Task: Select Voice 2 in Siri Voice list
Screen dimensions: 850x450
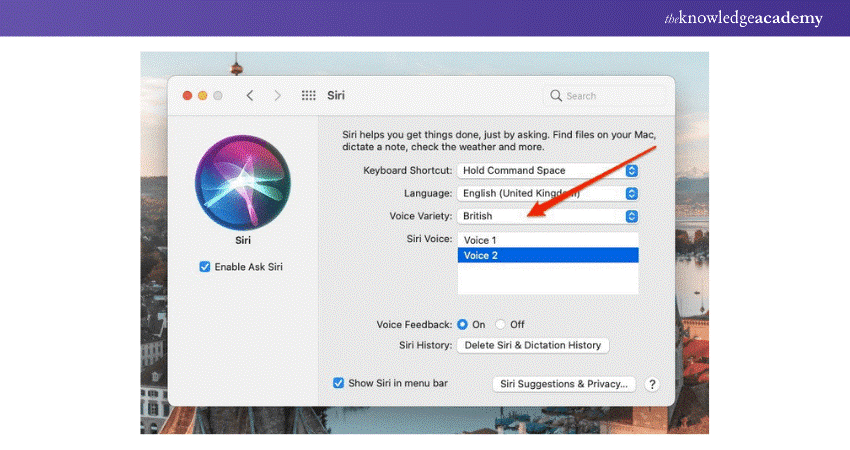Action: (x=548, y=255)
